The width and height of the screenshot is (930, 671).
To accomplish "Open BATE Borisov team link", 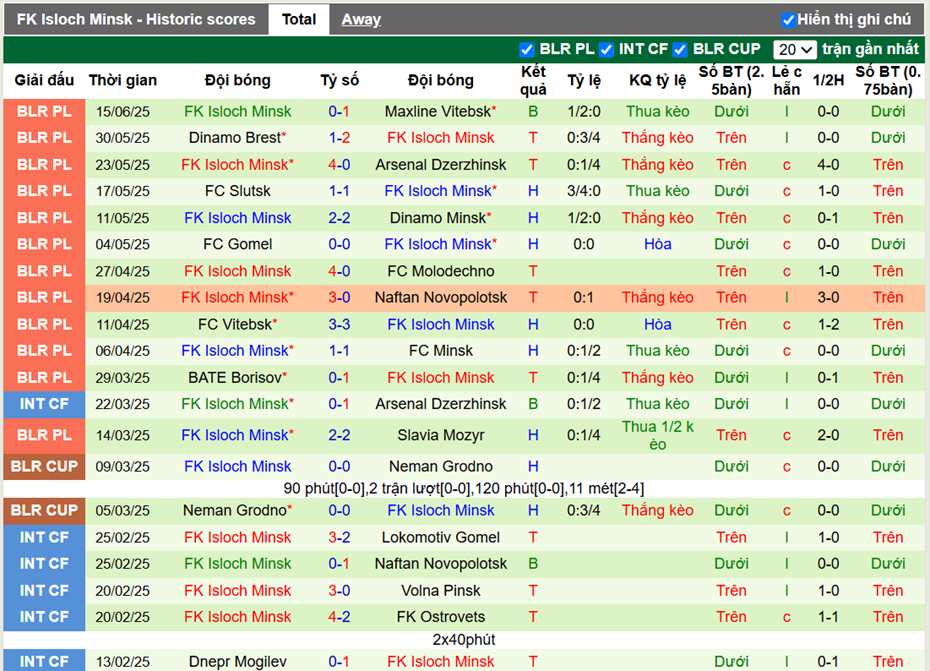I will [x=237, y=377].
